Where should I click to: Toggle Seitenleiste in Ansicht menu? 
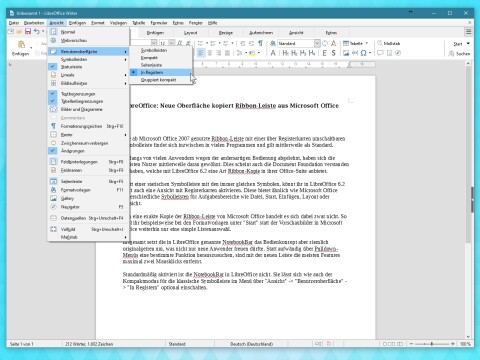[88, 182]
